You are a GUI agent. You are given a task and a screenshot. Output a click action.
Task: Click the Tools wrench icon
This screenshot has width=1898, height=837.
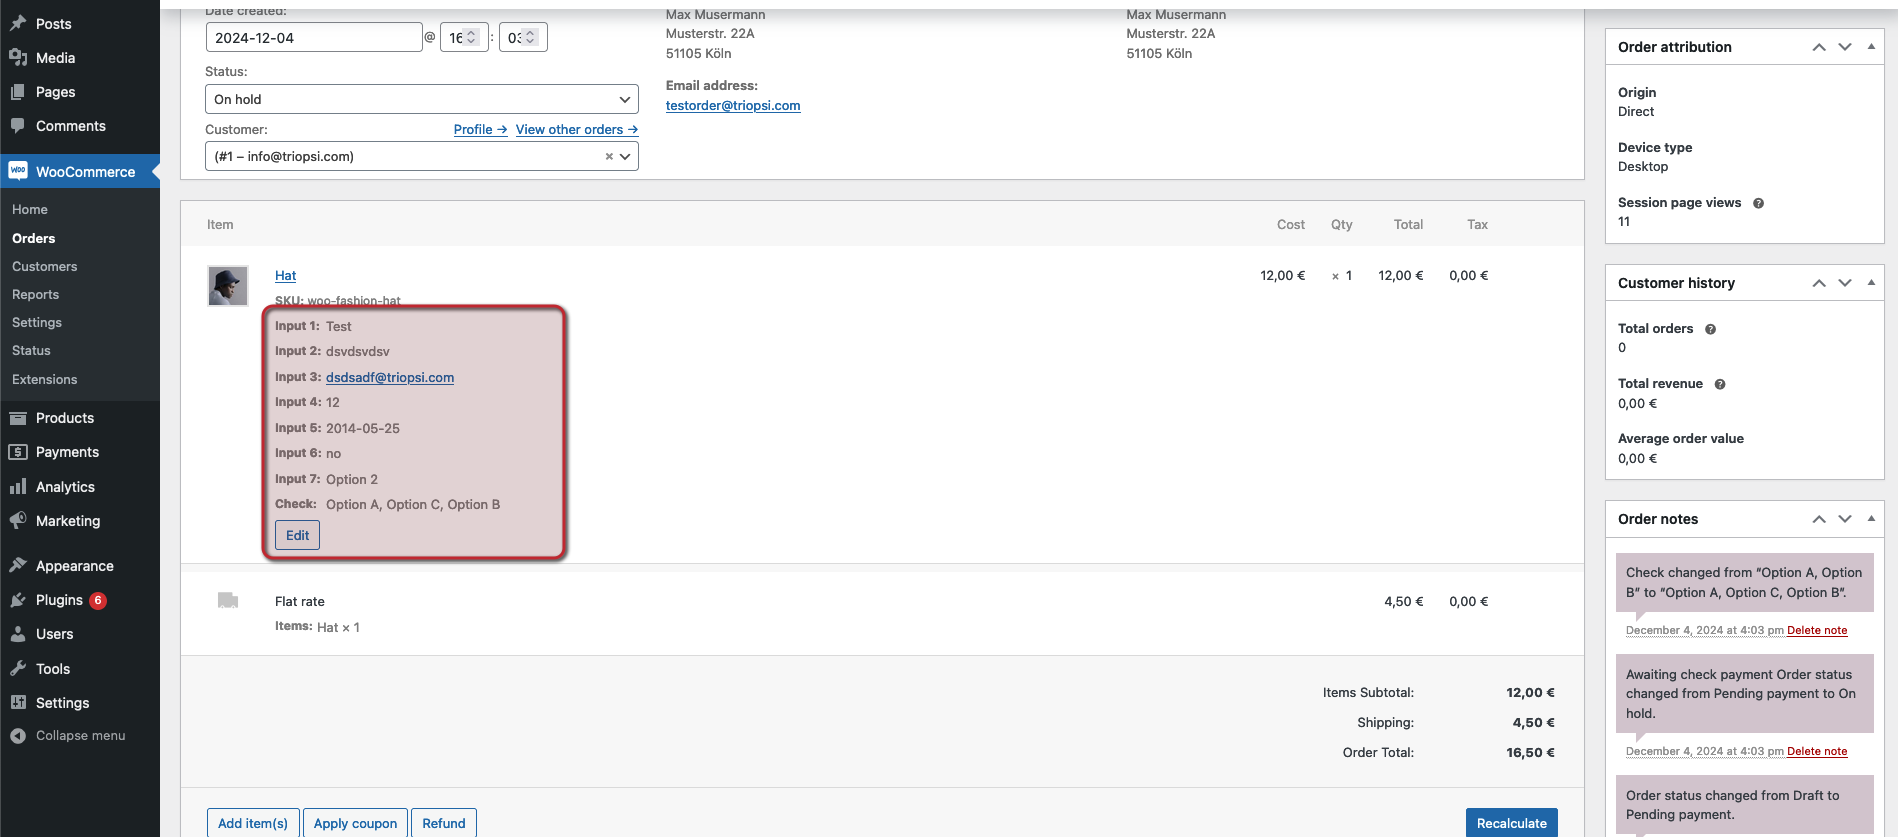(x=18, y=668)
